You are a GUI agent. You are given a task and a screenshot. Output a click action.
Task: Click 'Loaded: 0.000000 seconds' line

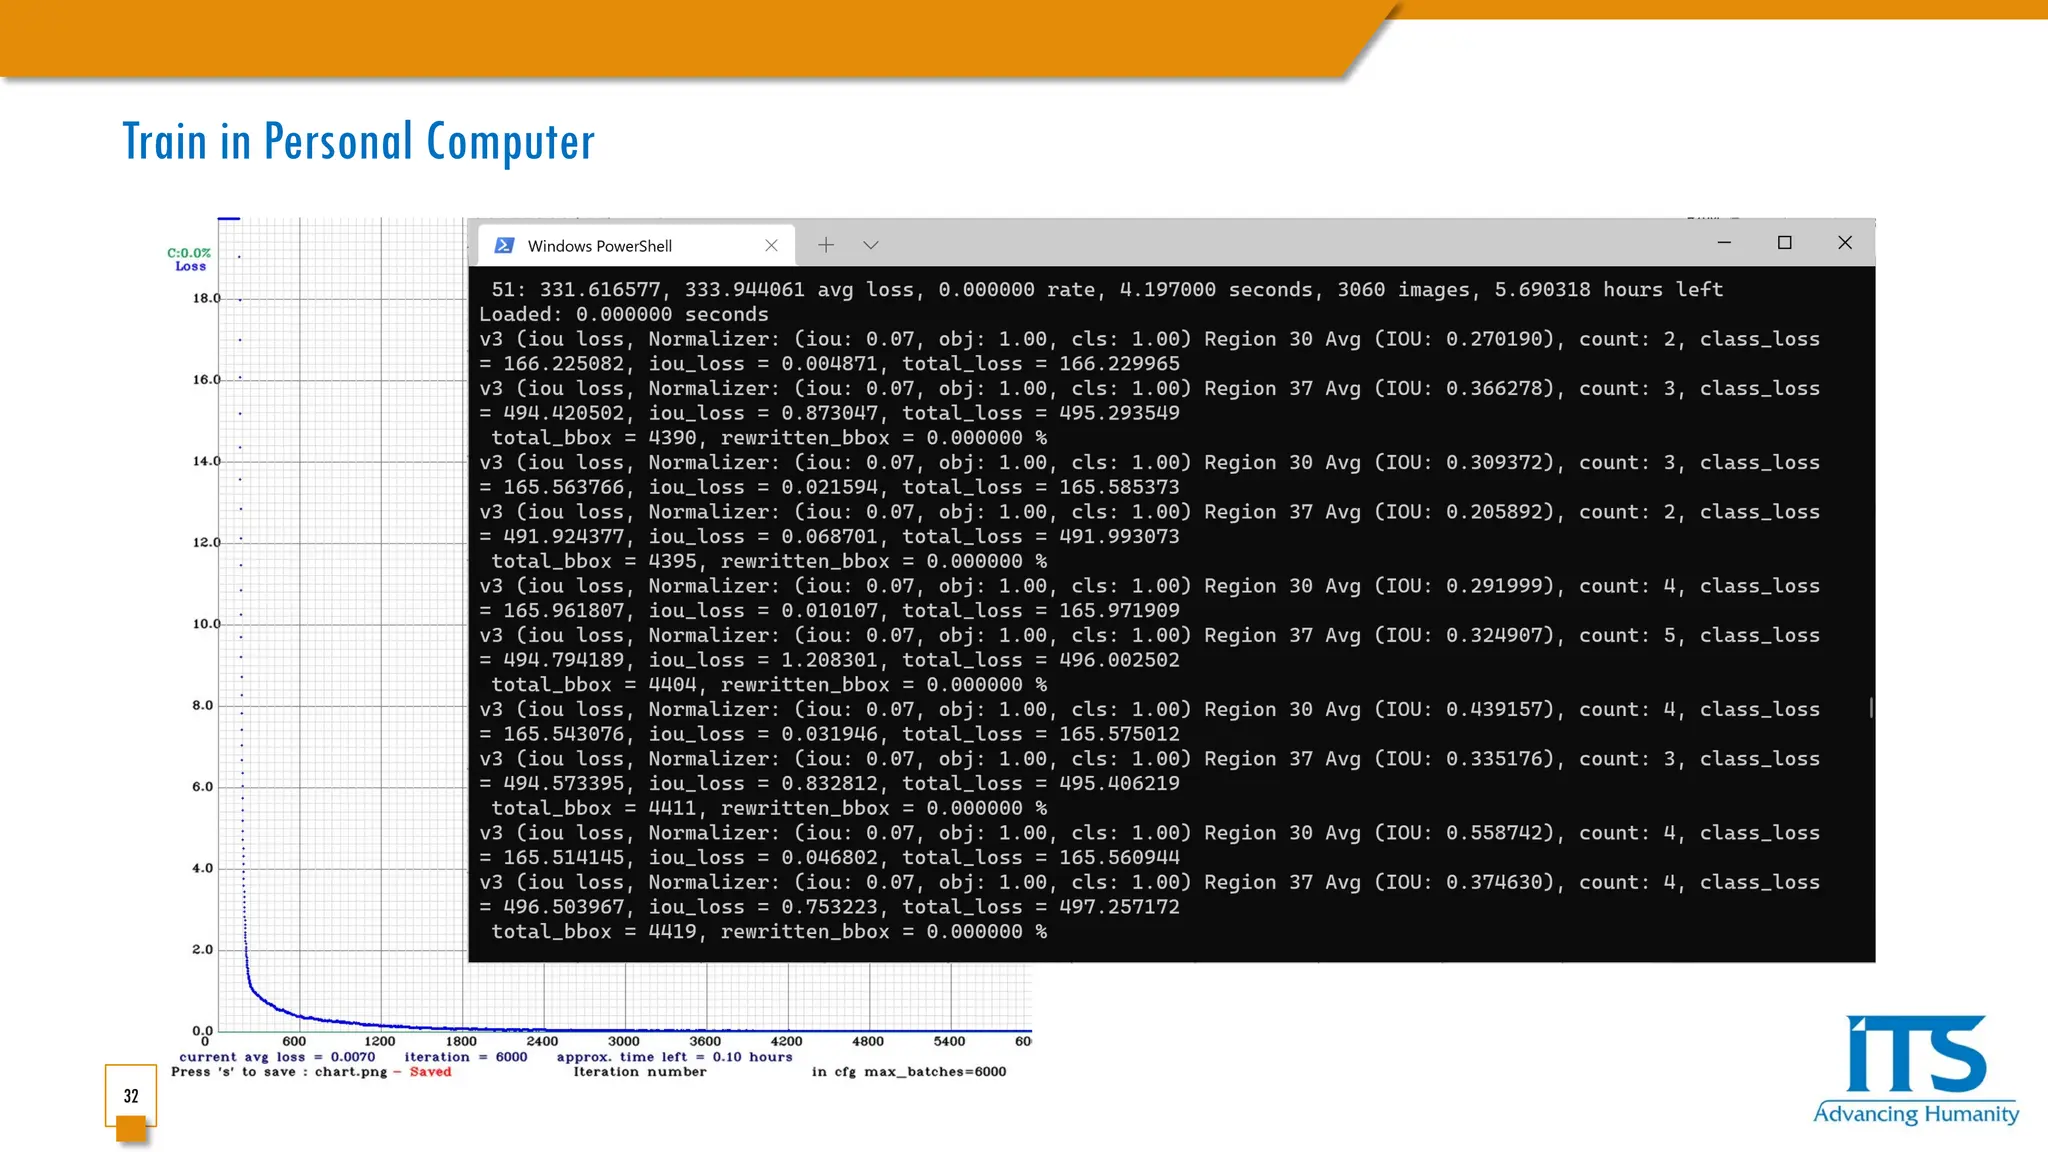pos(624,315)
